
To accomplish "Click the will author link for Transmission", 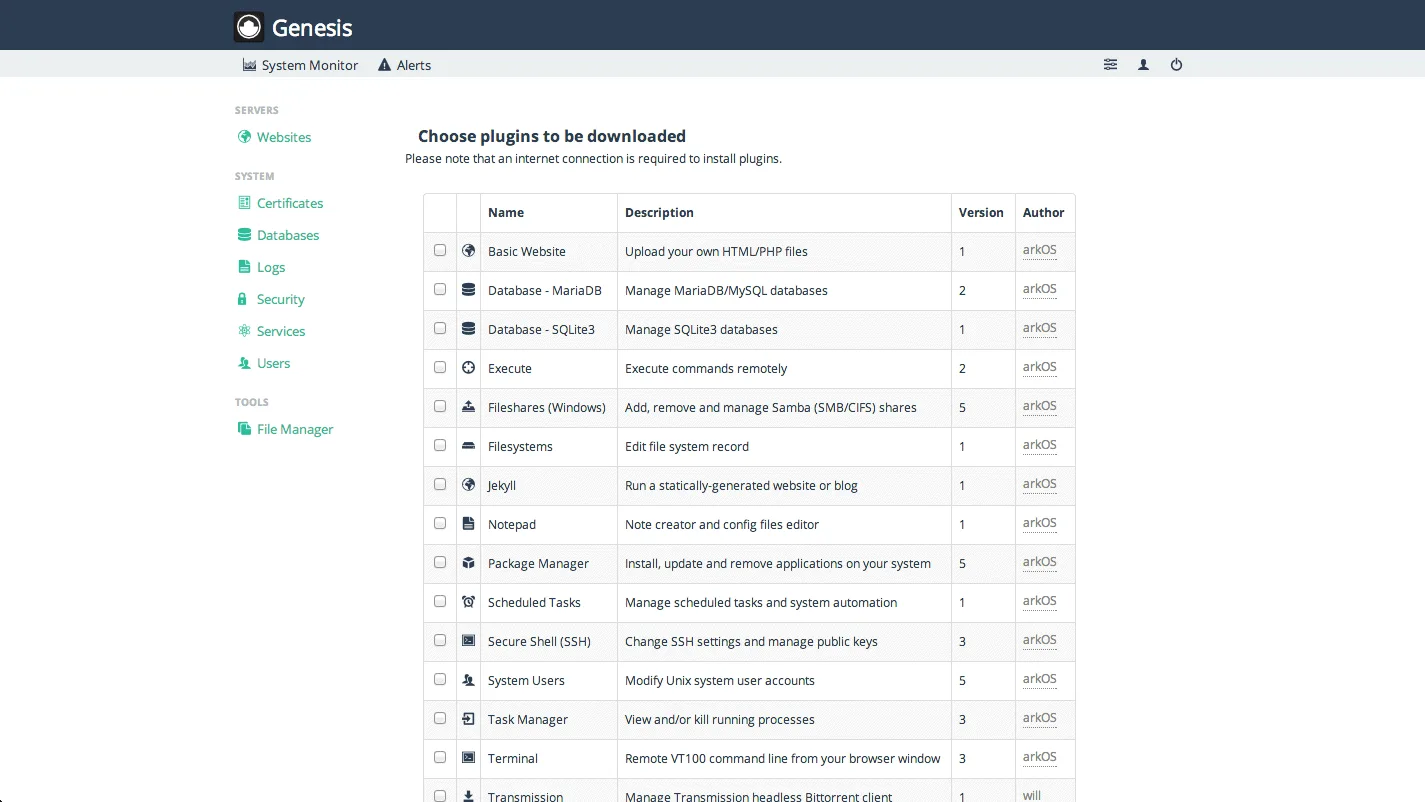I will [1031, 795].
